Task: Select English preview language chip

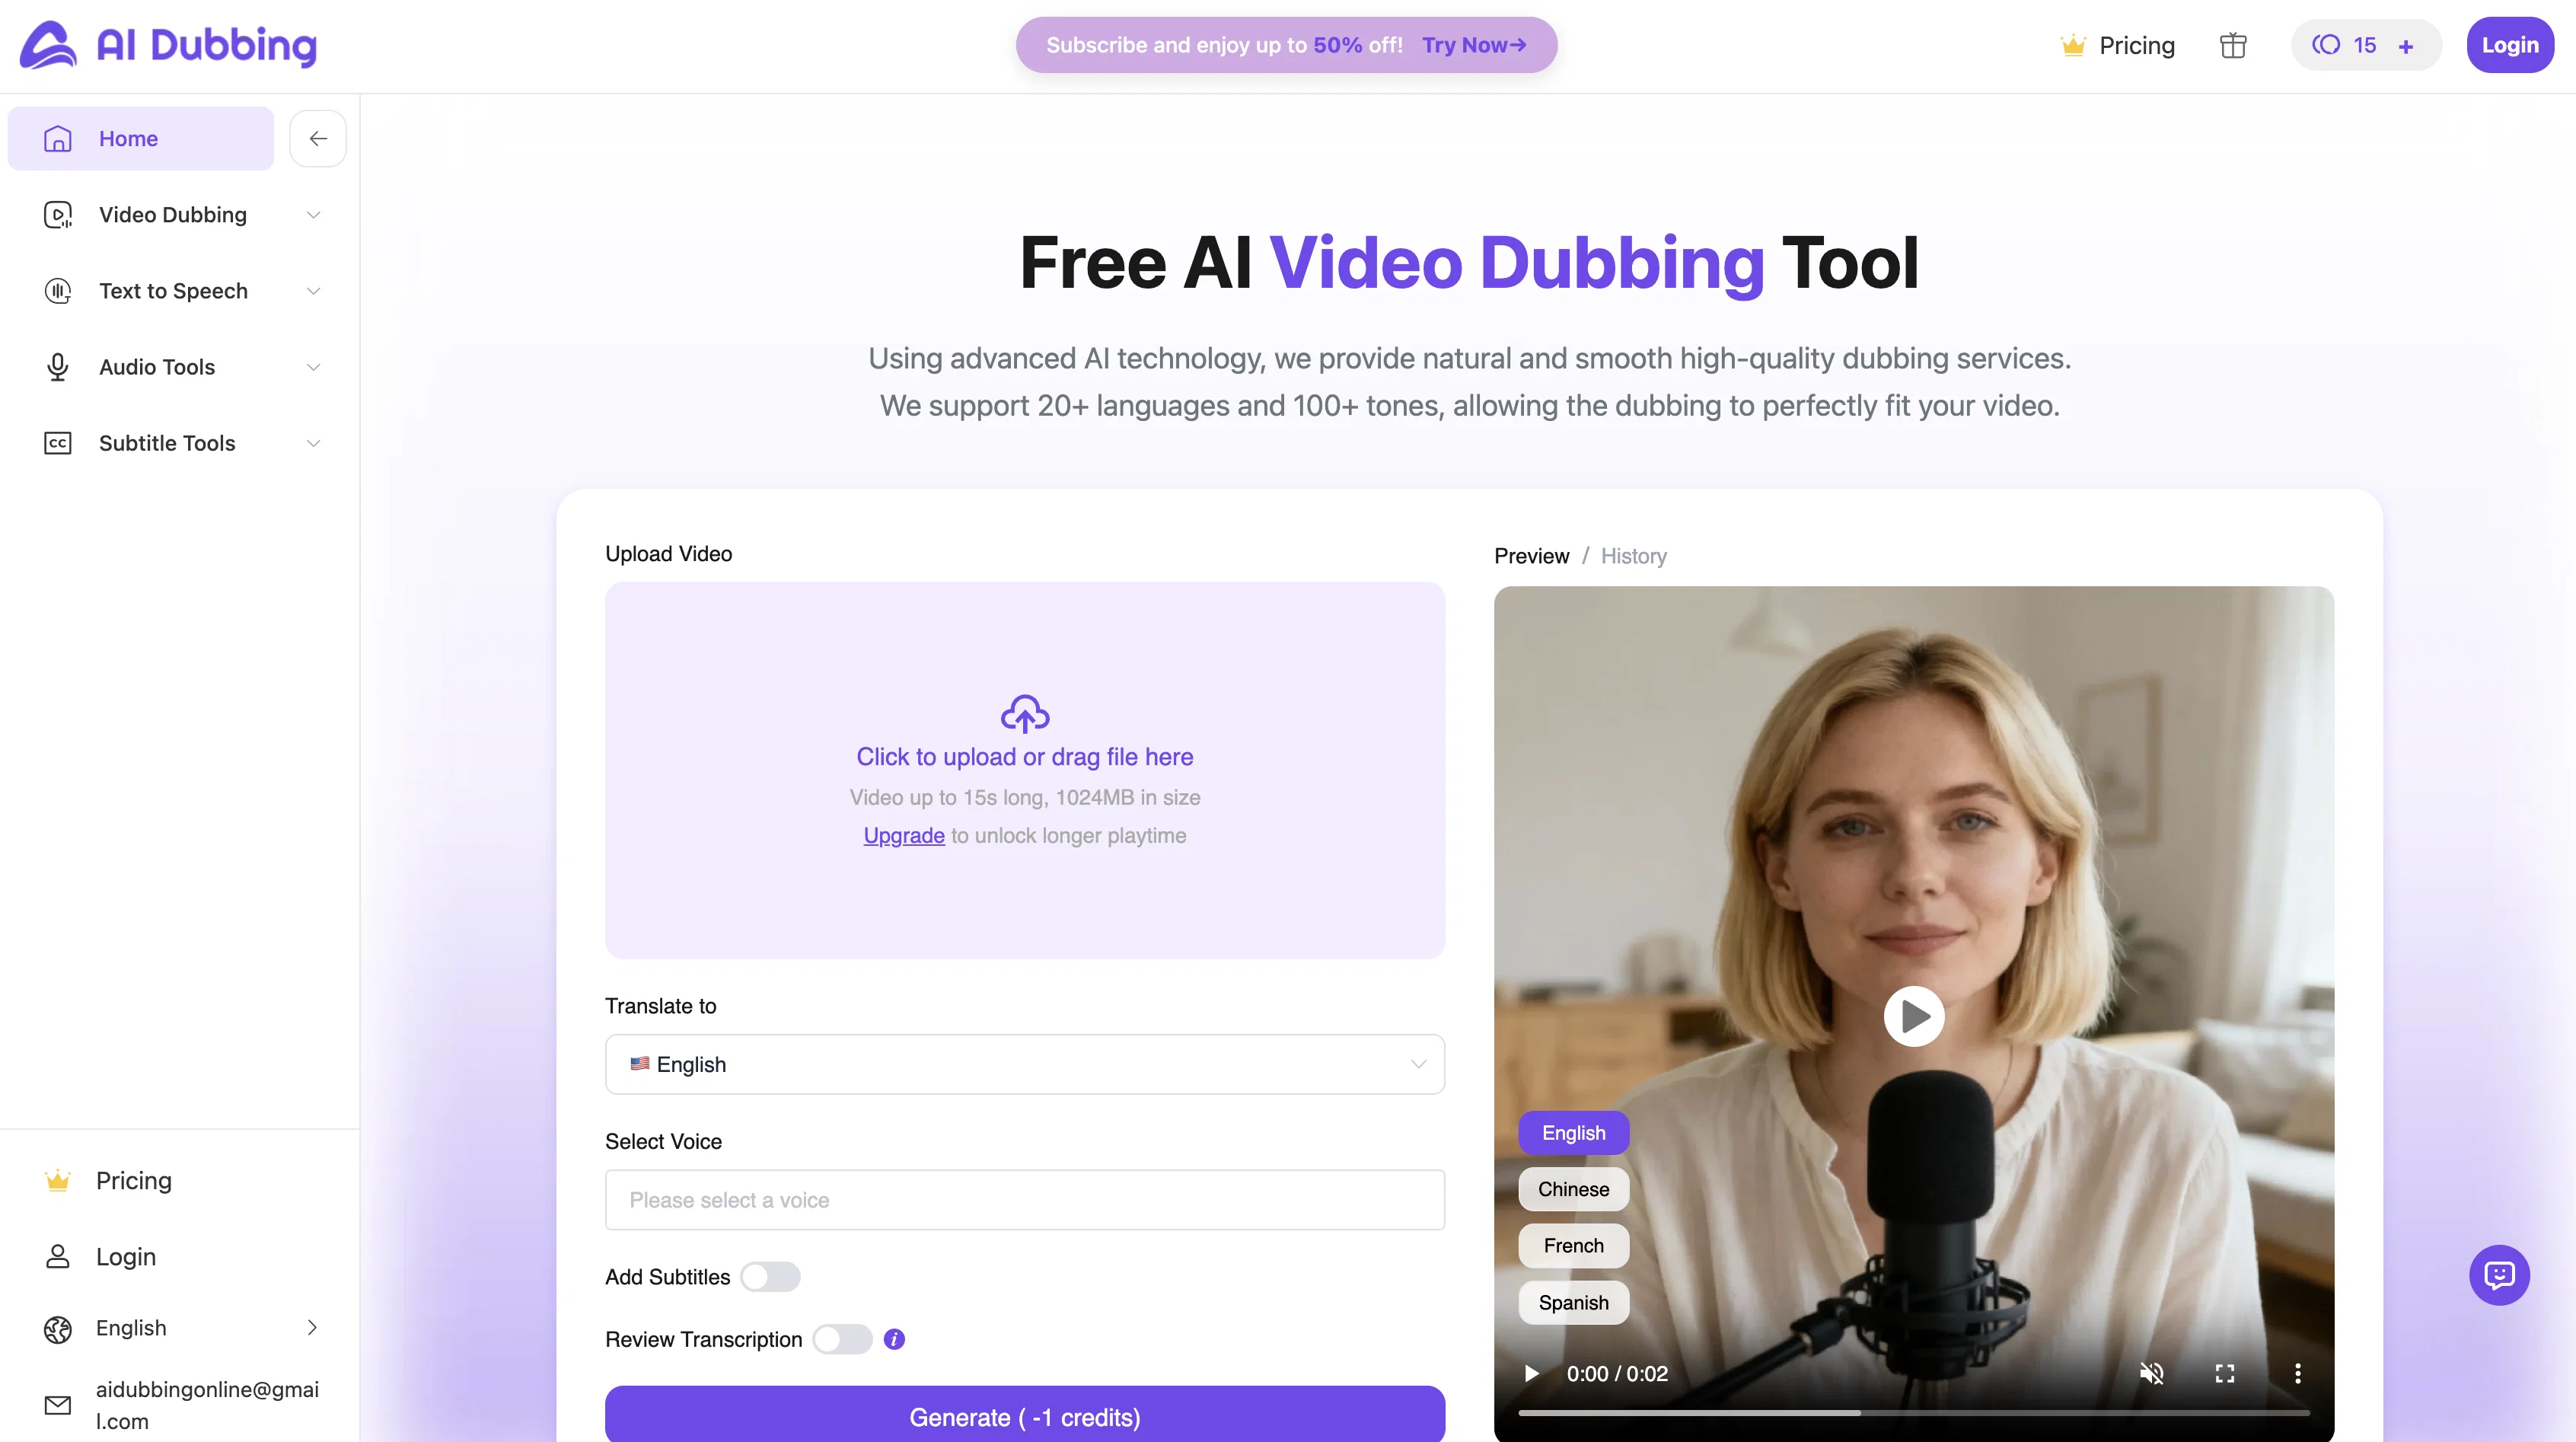Action: (x=1573, y=1133)
